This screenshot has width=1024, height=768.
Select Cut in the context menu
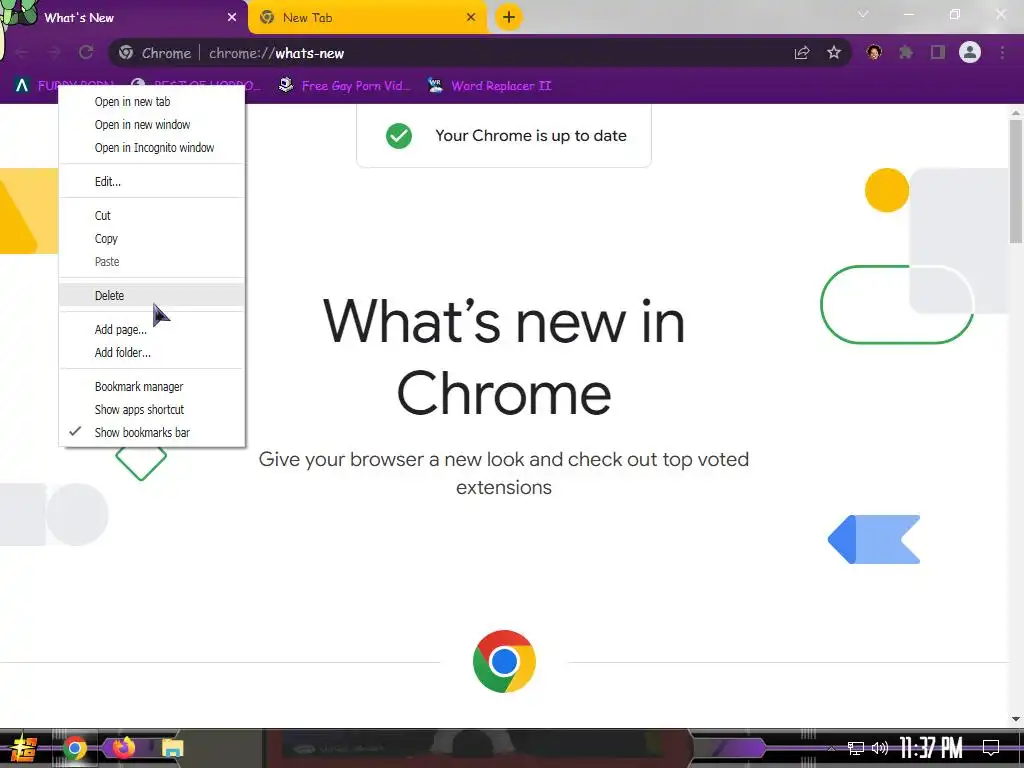pyautogui.click(x=152, y=216)
